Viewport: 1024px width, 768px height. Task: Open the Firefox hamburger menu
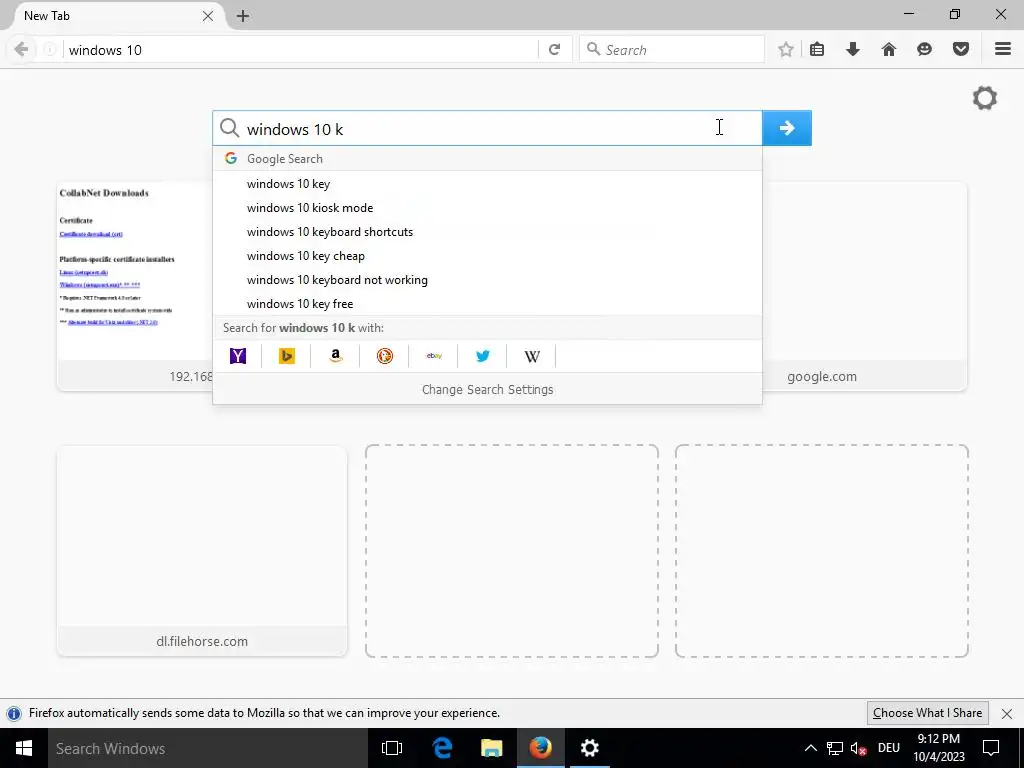pyautogui.click(x=1003, y=50)
